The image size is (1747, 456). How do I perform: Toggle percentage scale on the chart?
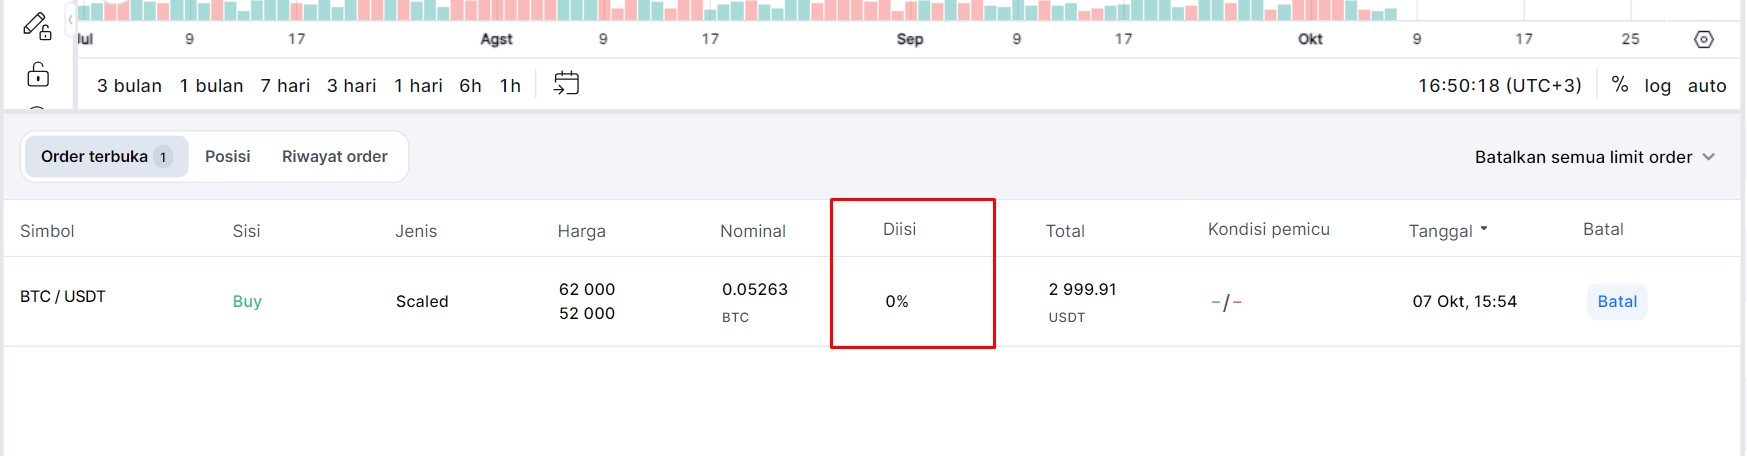1619,85
